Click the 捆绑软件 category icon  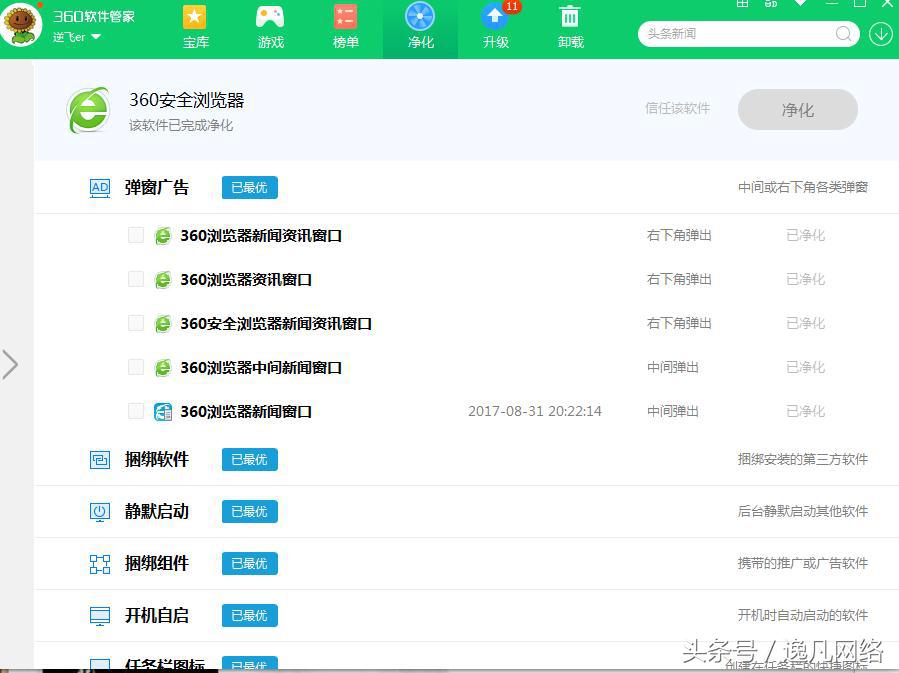[x=100, y=460]
